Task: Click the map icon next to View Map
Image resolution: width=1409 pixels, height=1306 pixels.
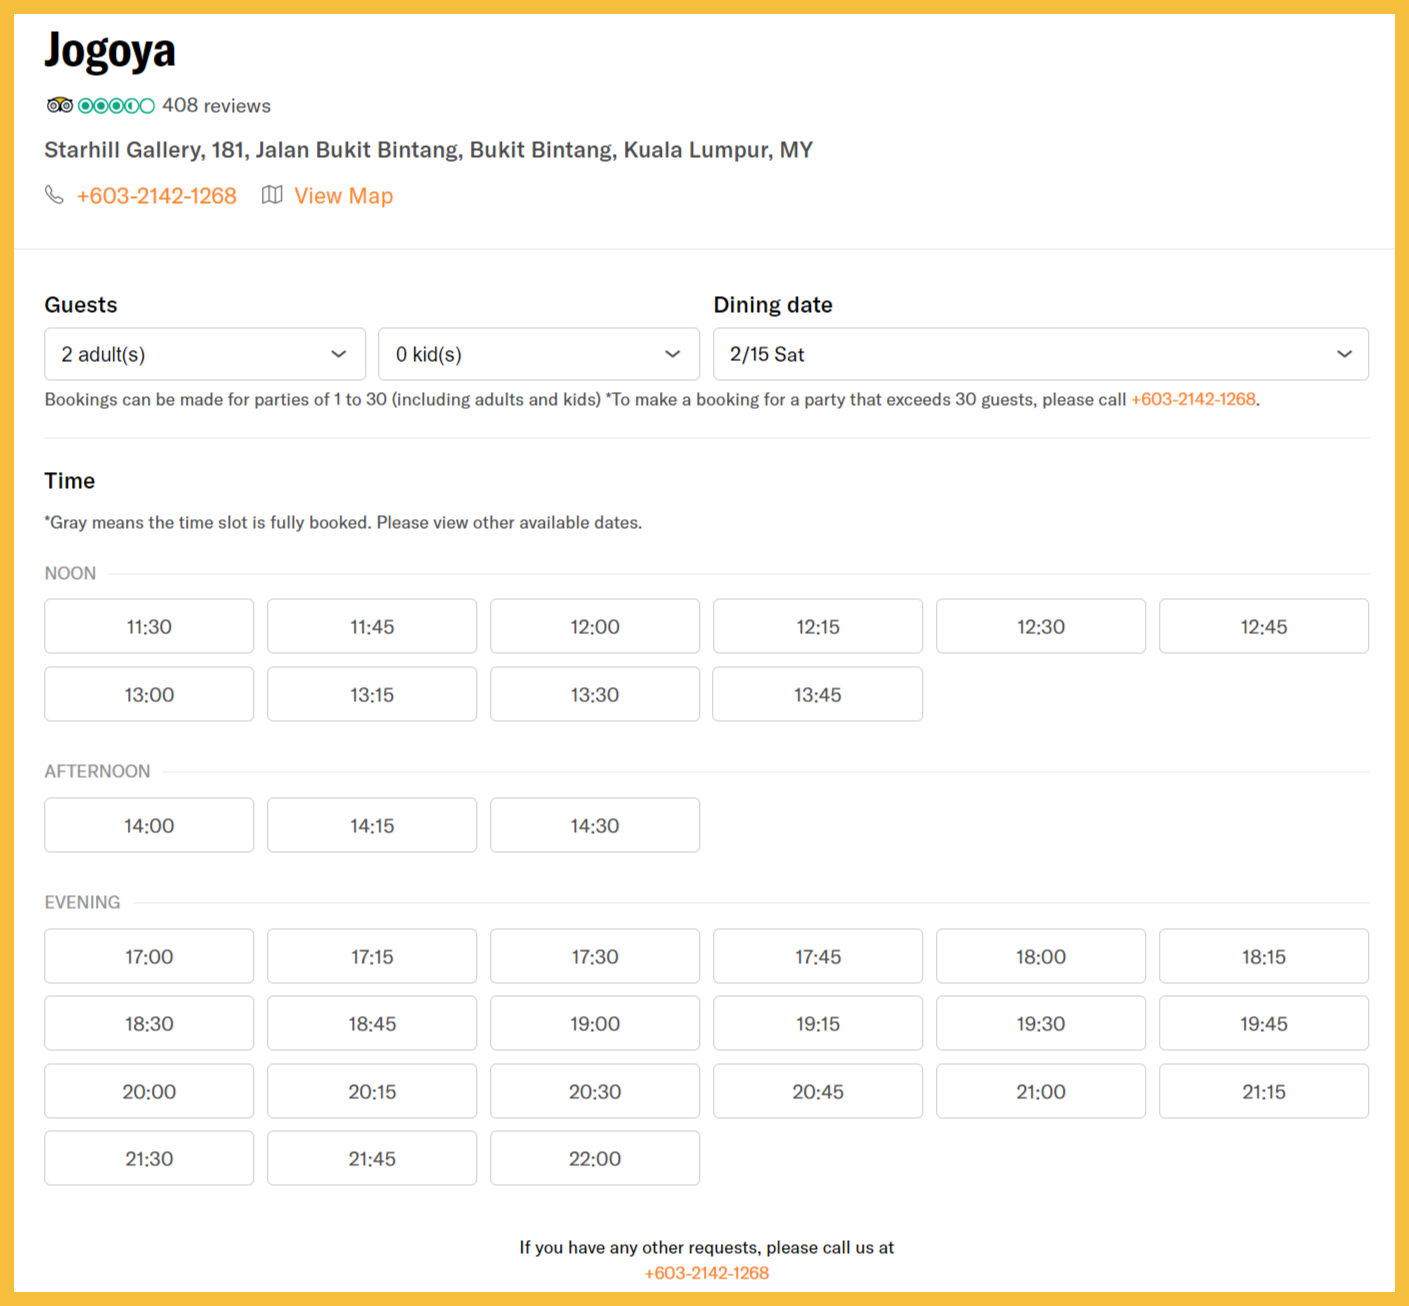Action: point(272,195)
